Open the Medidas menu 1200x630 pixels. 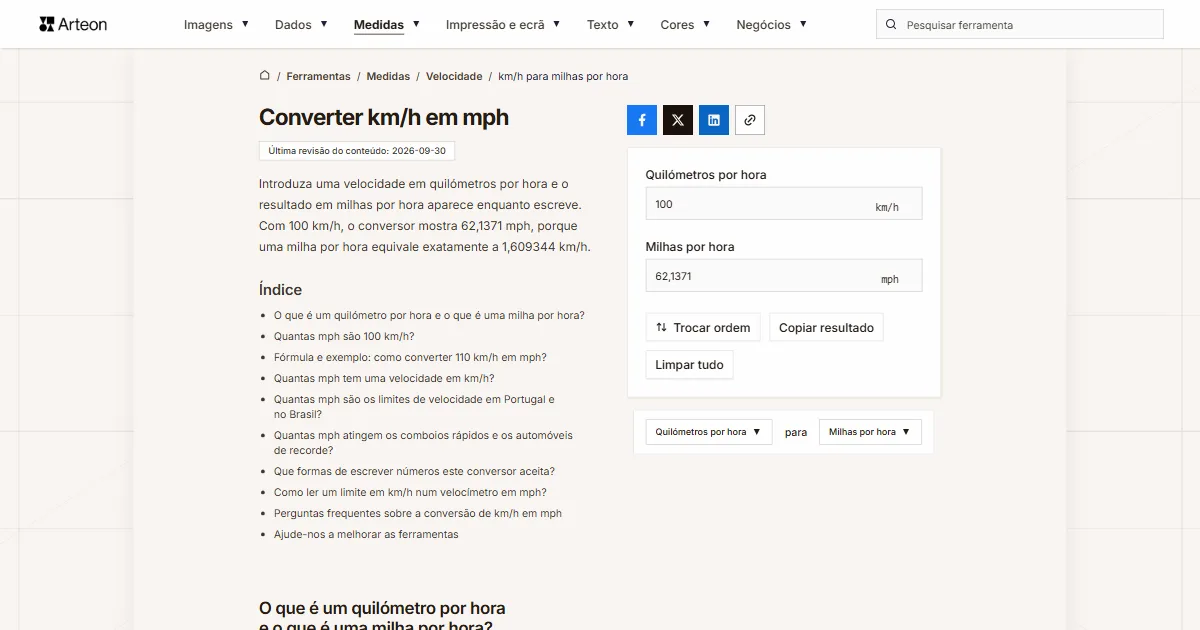(387, 25)
